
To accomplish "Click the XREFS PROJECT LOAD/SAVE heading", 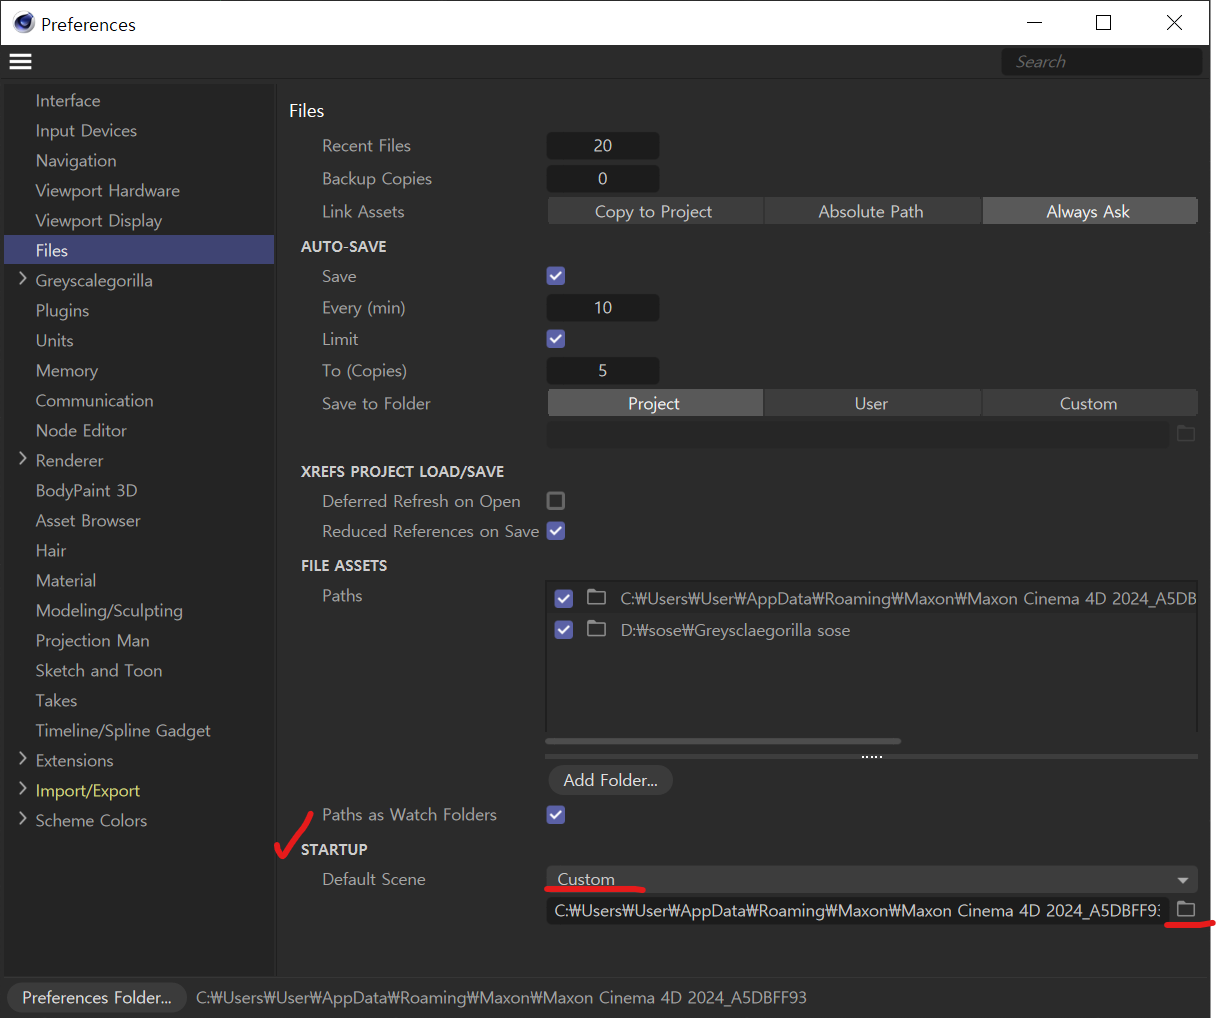I will (x=402, y=471).
